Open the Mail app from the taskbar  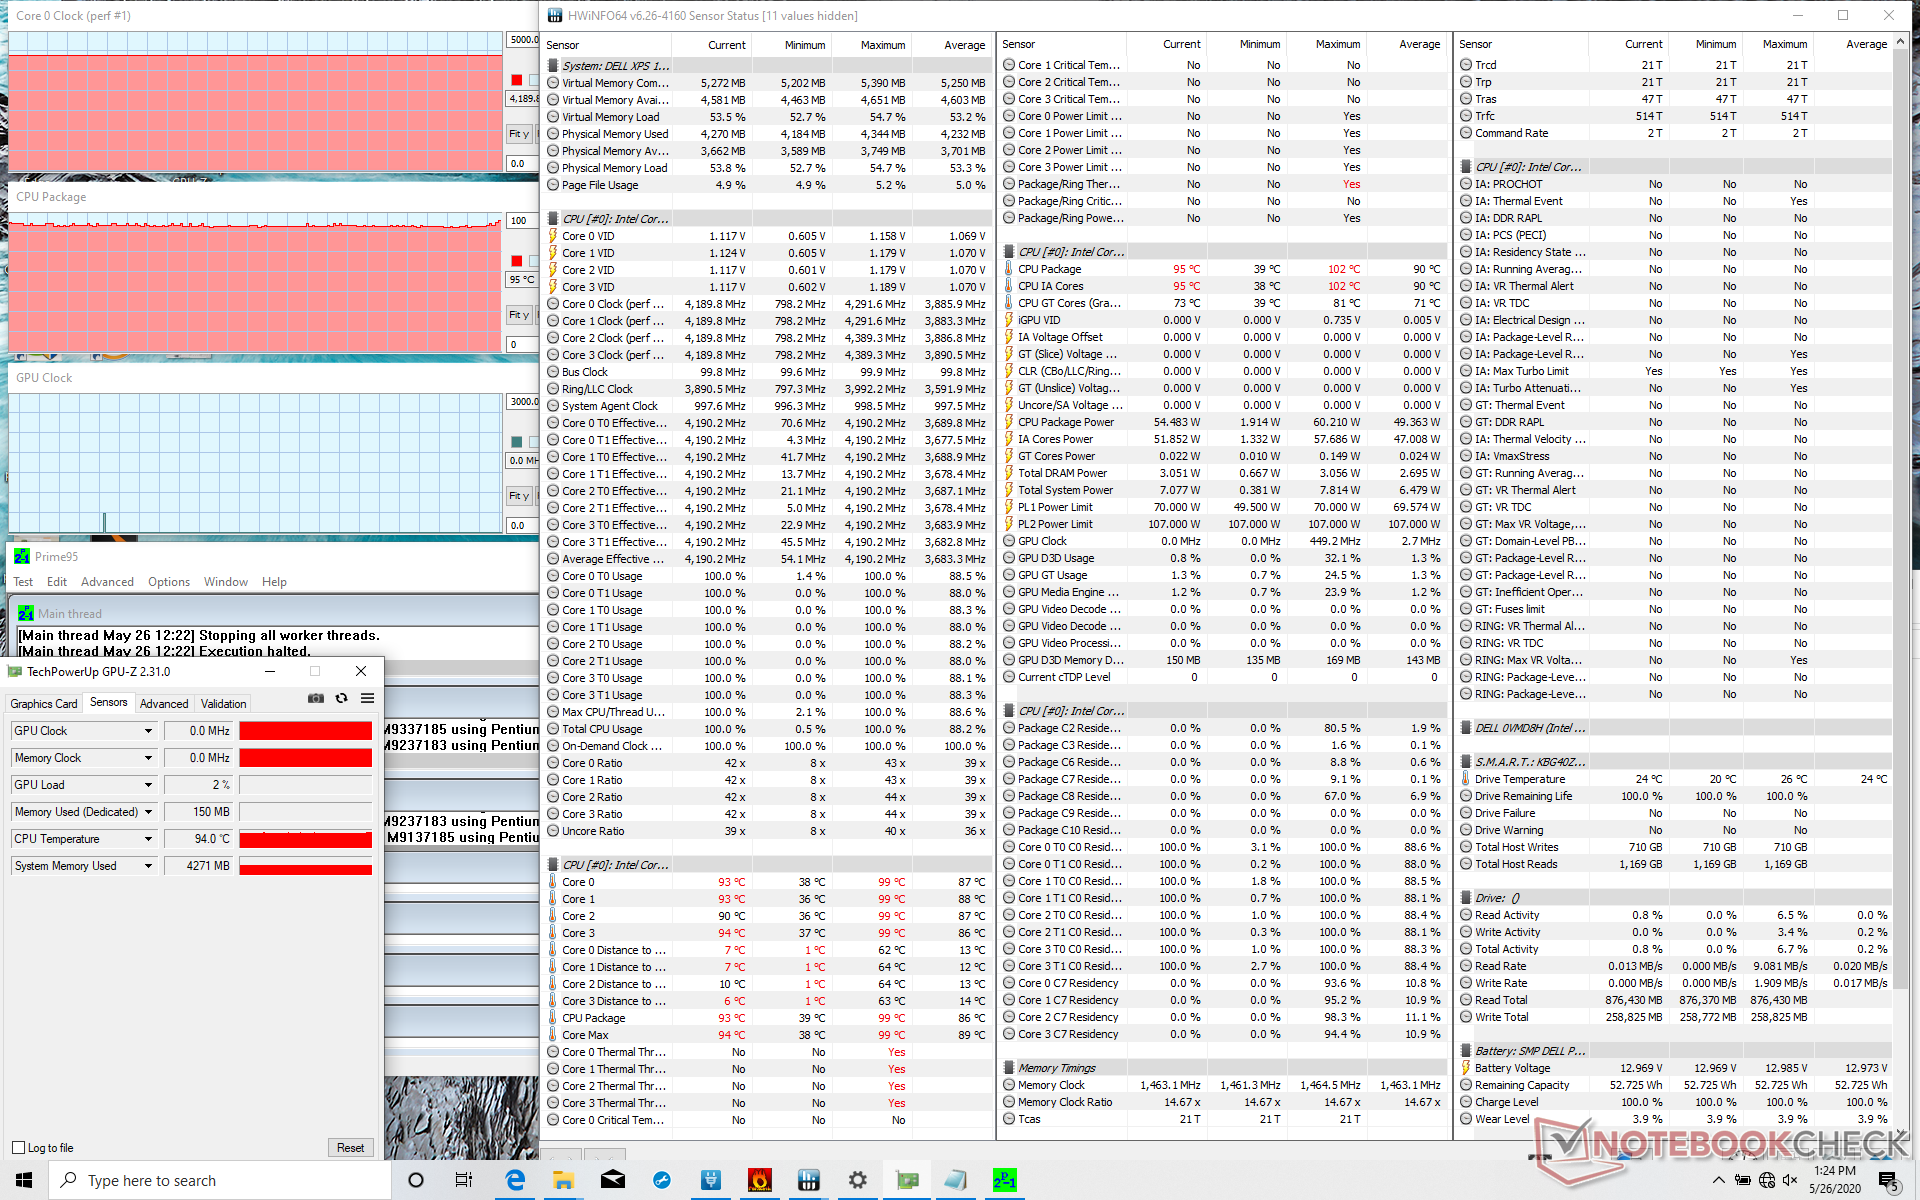coord(612,1180)
